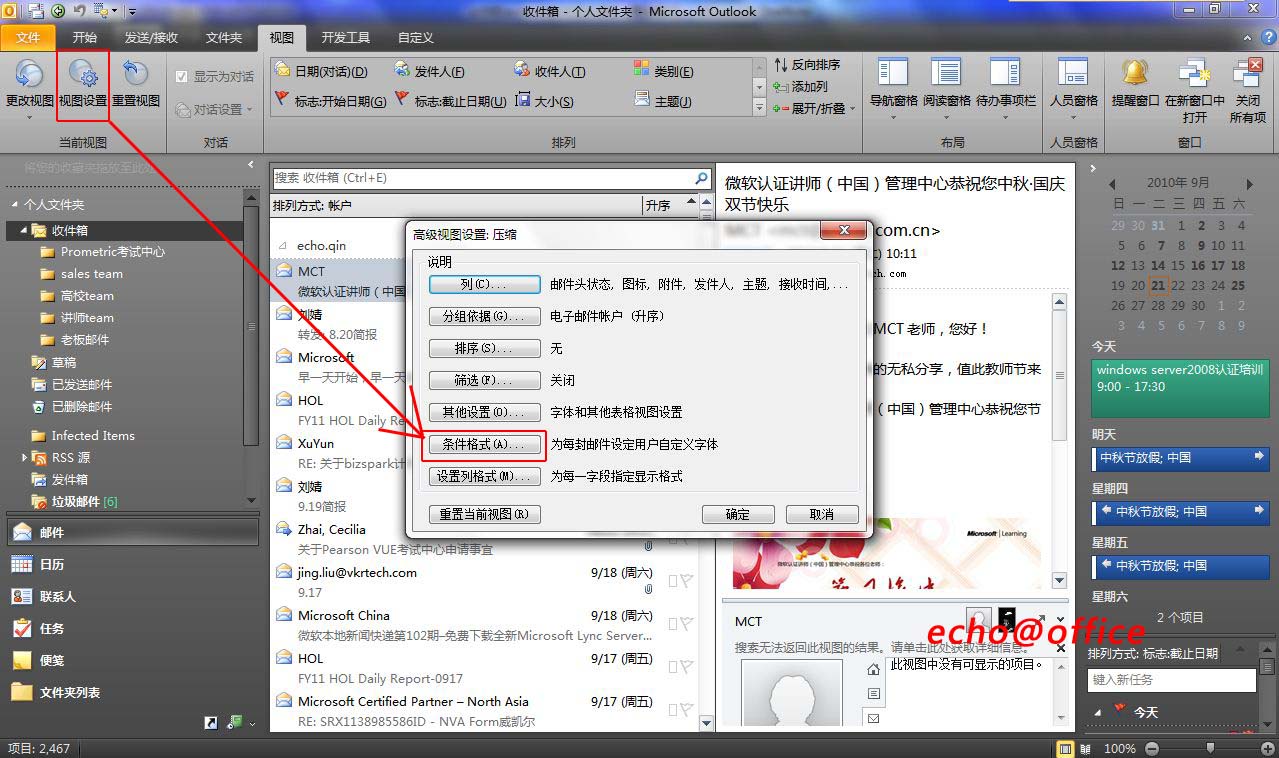Click Group By (分组依据) button
1279x758 pixels.
(x=484, y=316)
